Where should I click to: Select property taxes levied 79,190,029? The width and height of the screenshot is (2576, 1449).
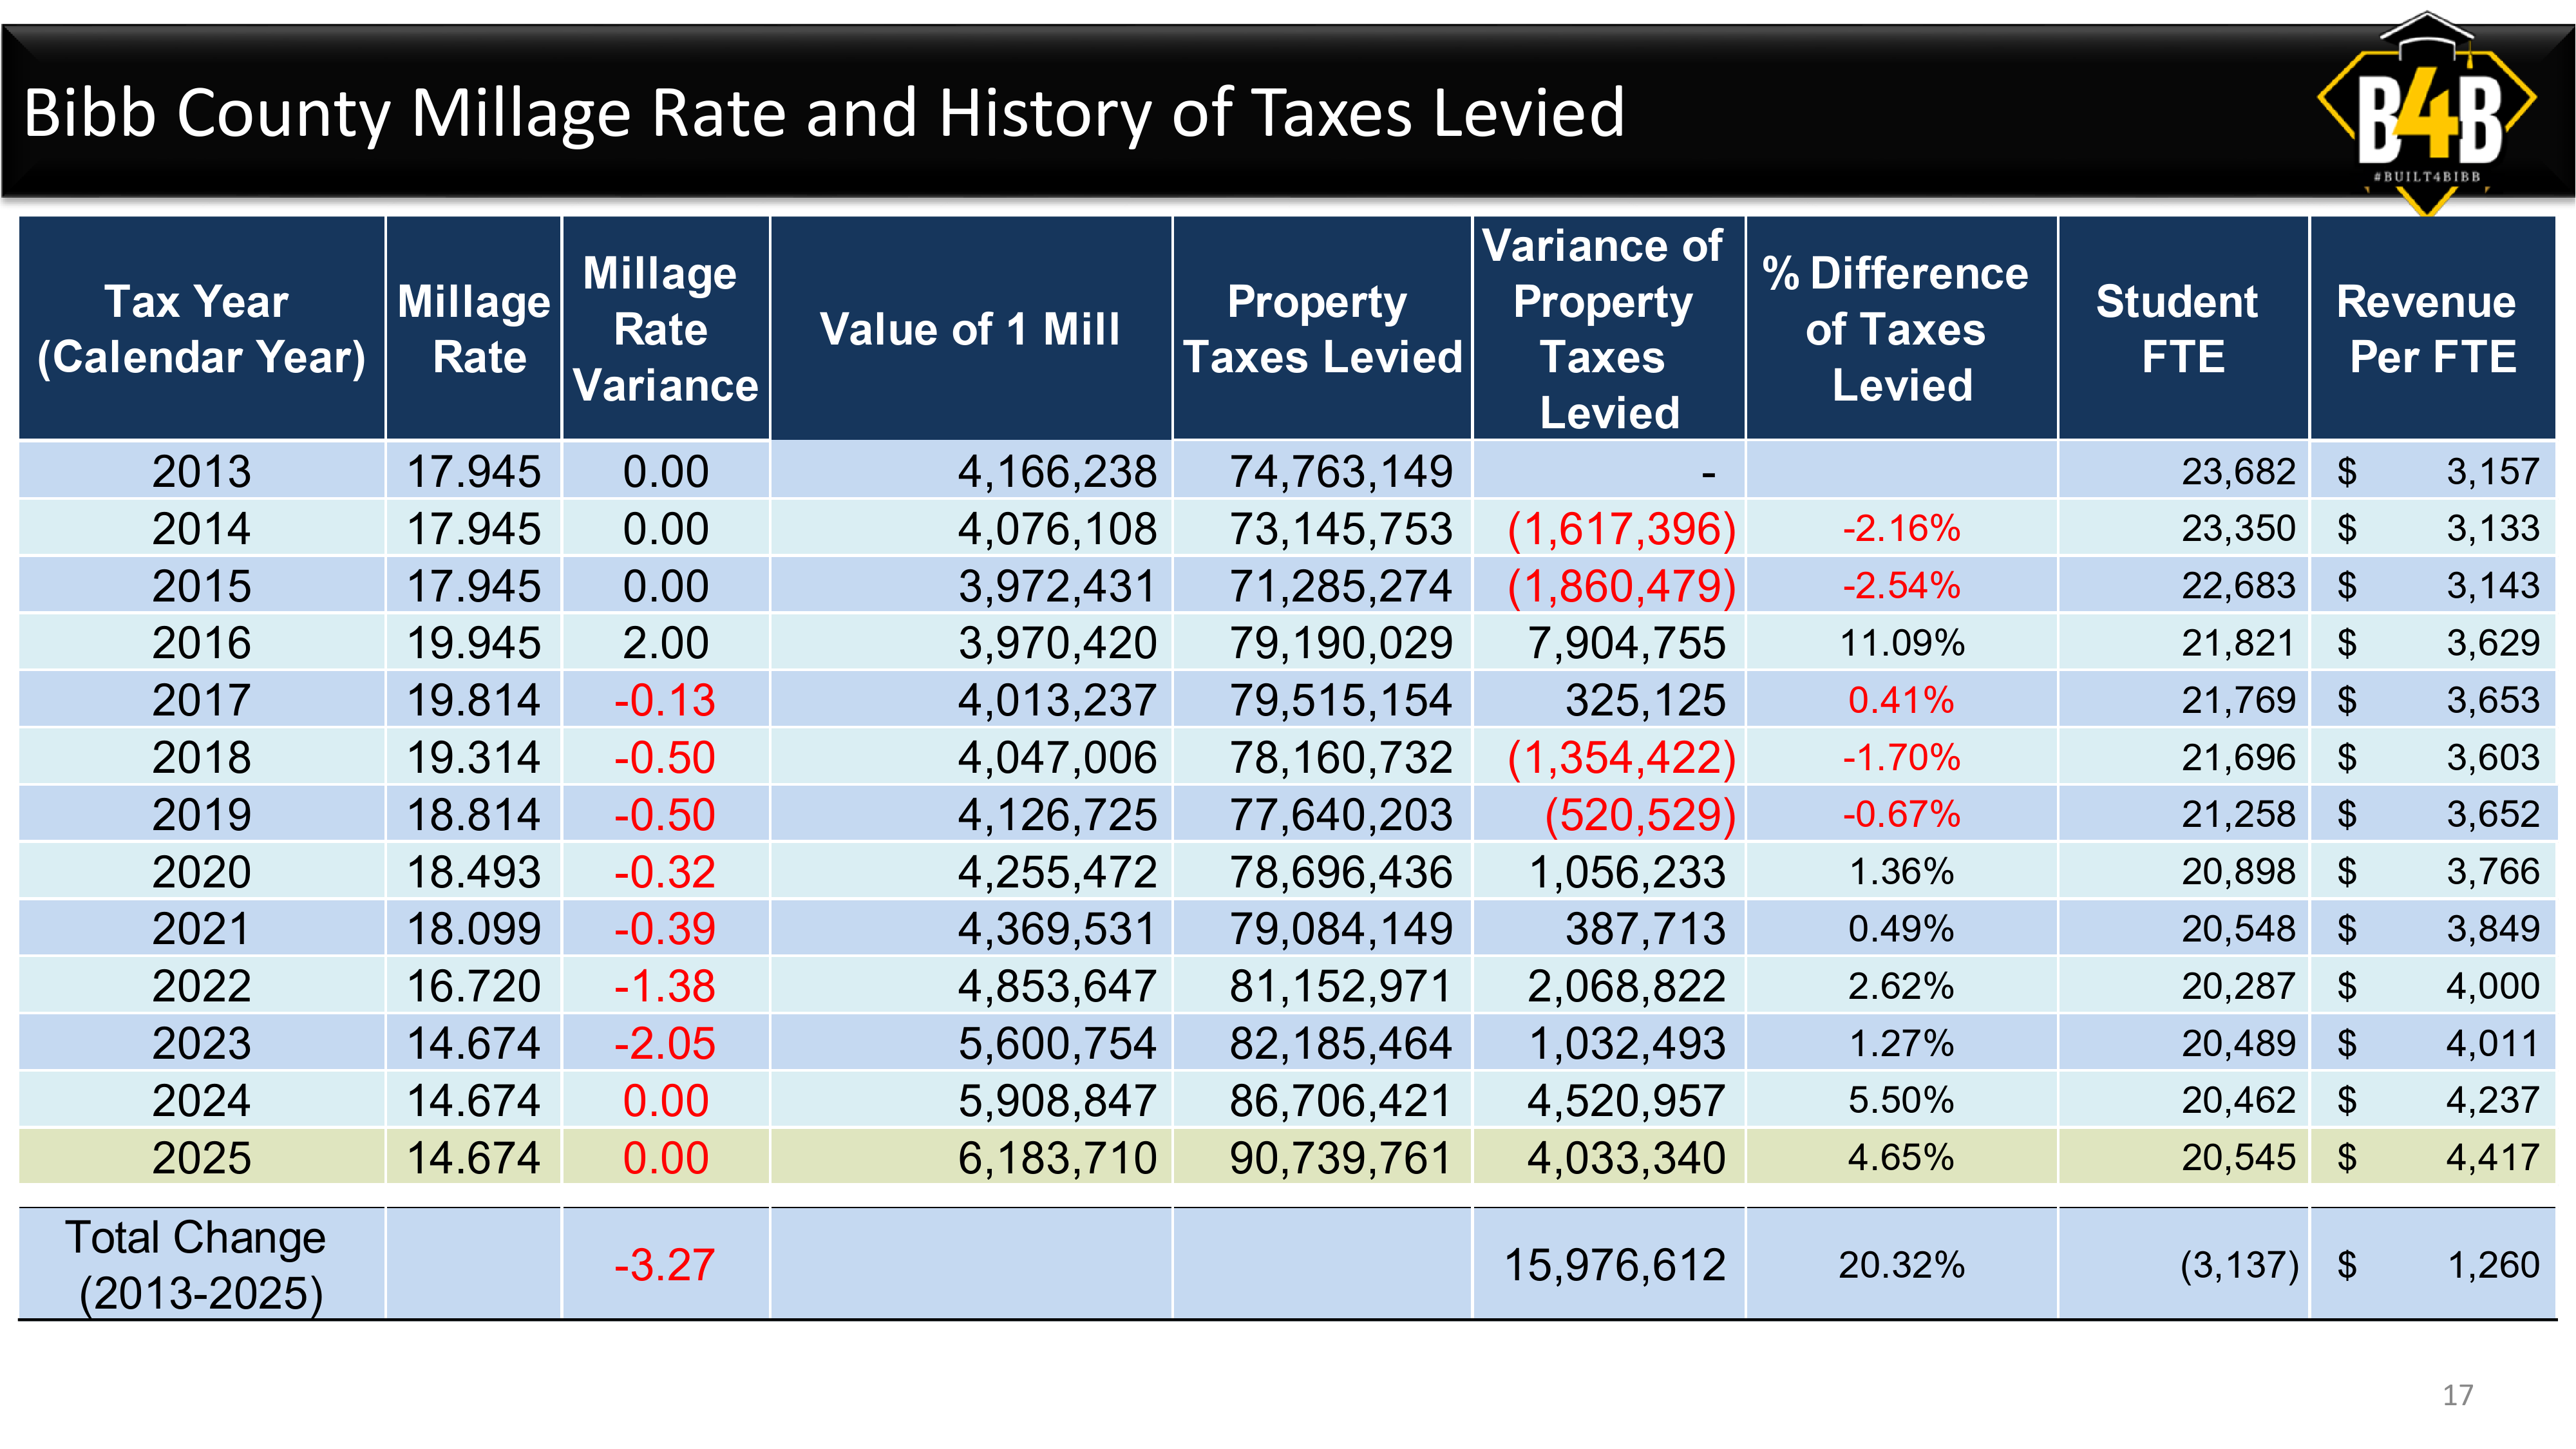1340,642
